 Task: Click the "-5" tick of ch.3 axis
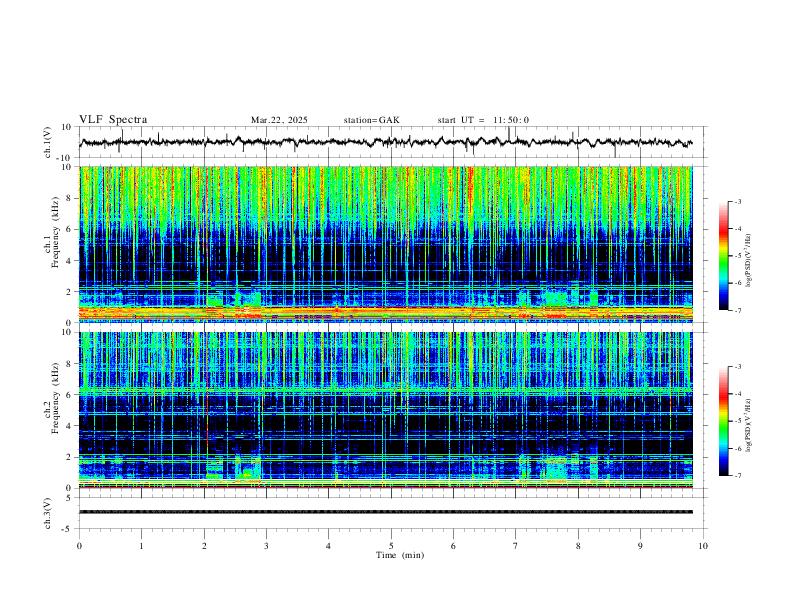pos(68,529)
